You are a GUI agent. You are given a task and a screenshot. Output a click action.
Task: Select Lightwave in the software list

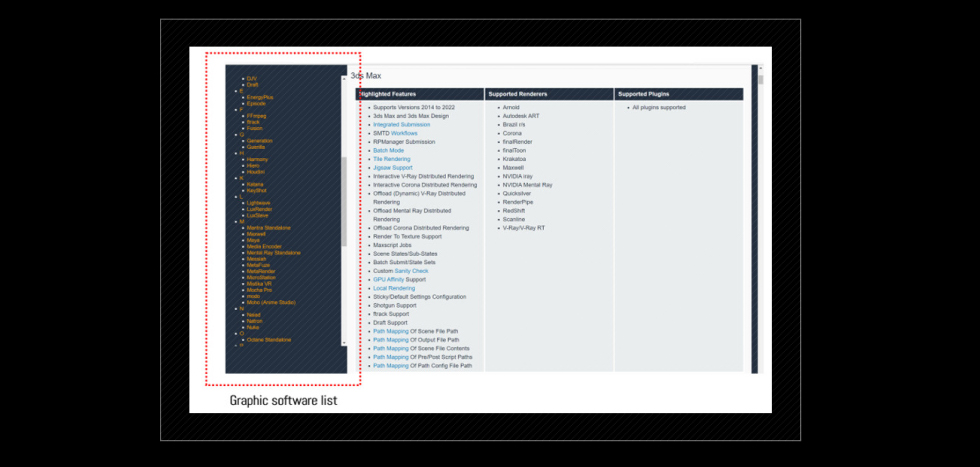[x=259, y=203]
